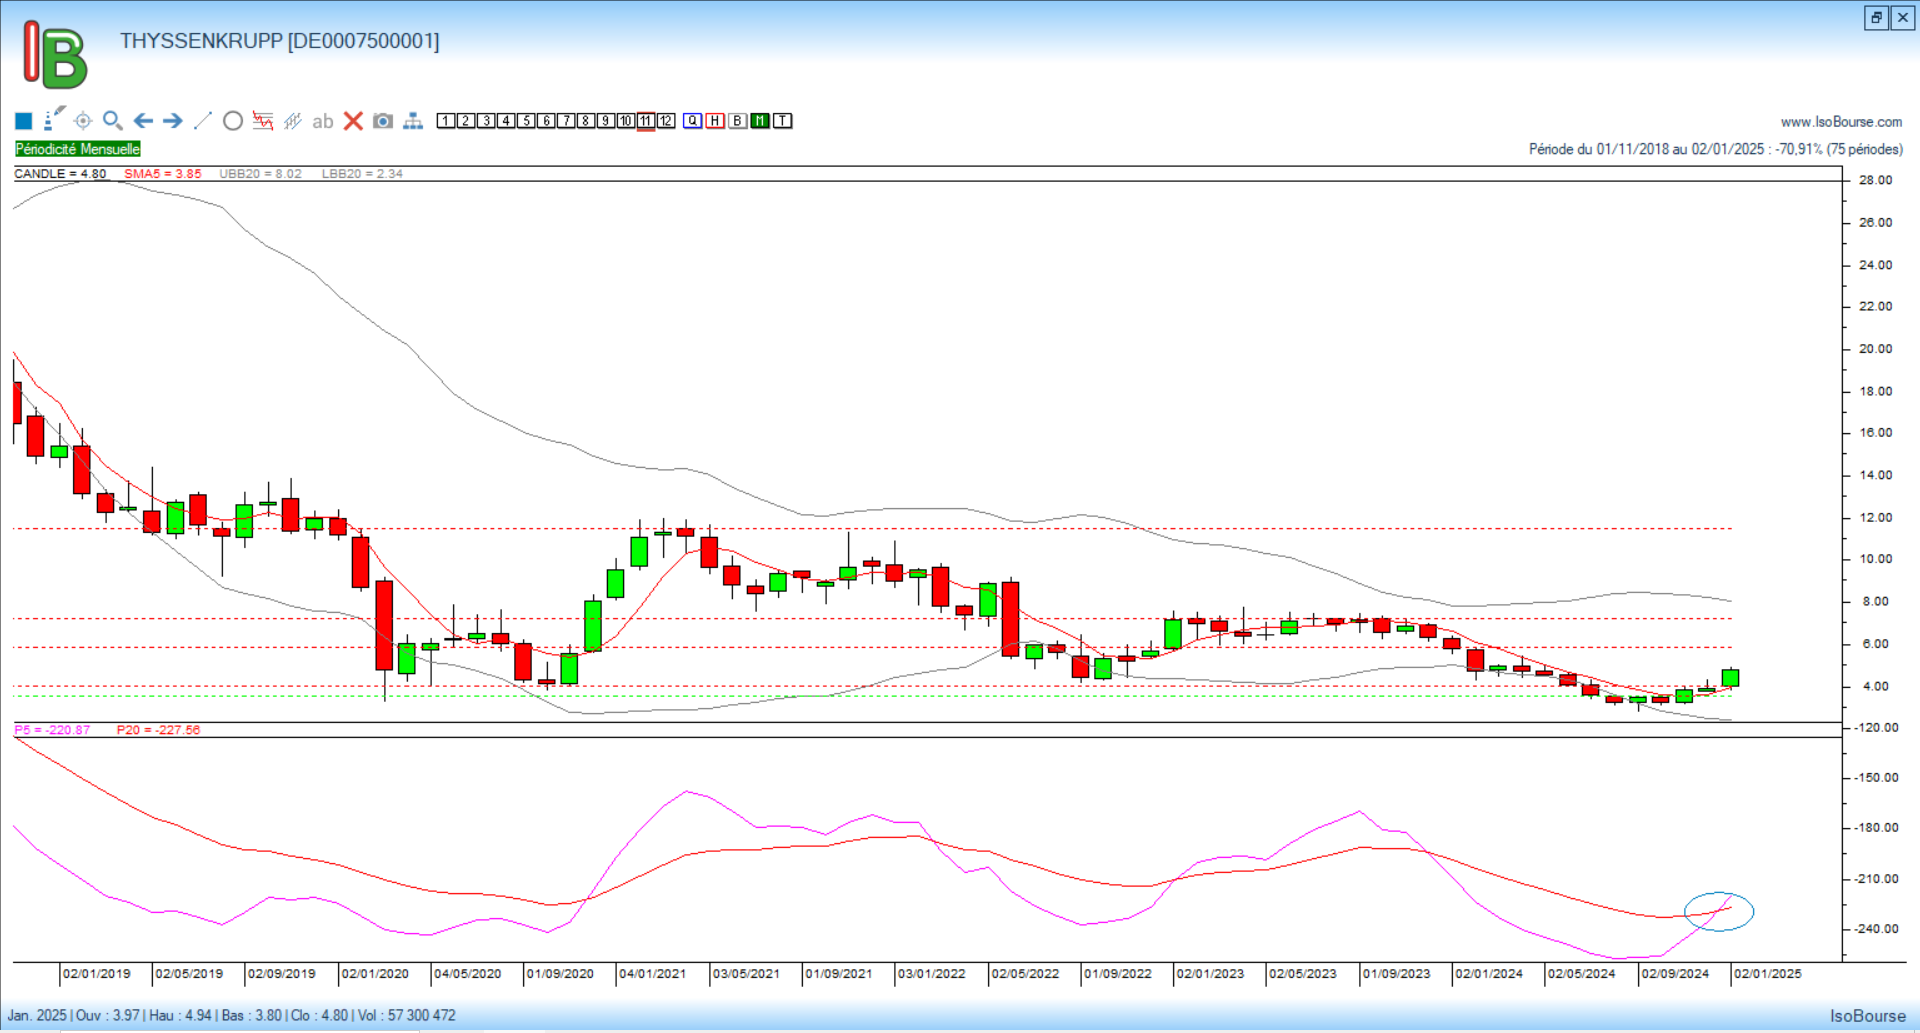Select the magnifier zoom tool
The width and height of the screenshot is (1920, 1033).
[113, 121]
